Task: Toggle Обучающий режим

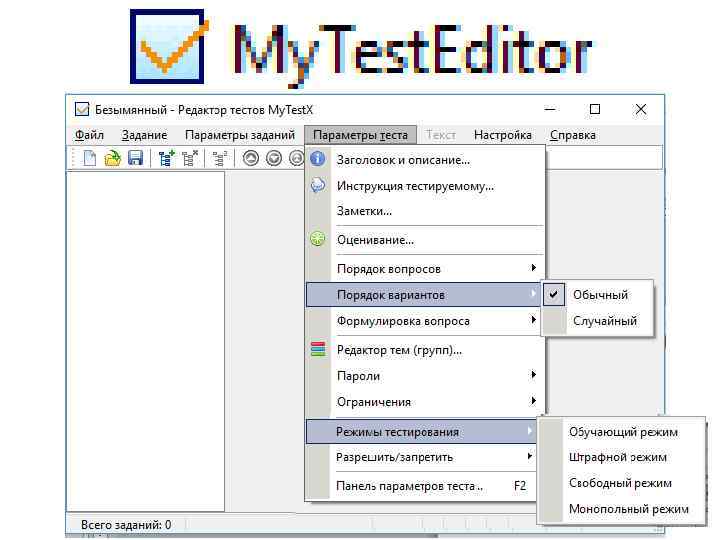Action: pyautogui.click(x=621, y=432)
